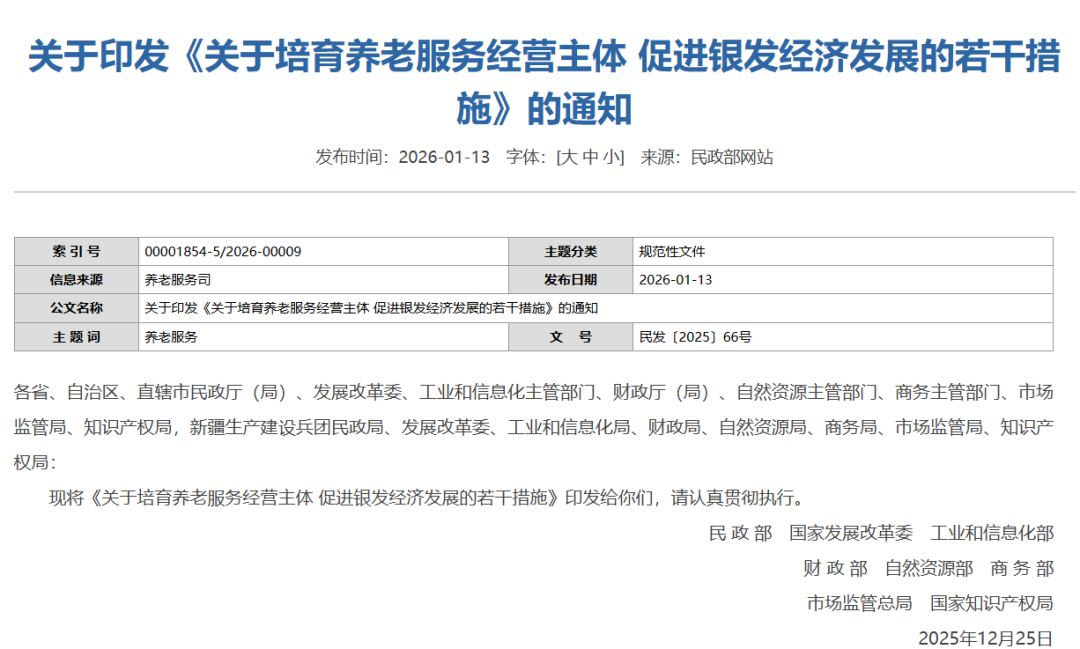Click the 主题分类 header cell

click(x=570, y=252)
